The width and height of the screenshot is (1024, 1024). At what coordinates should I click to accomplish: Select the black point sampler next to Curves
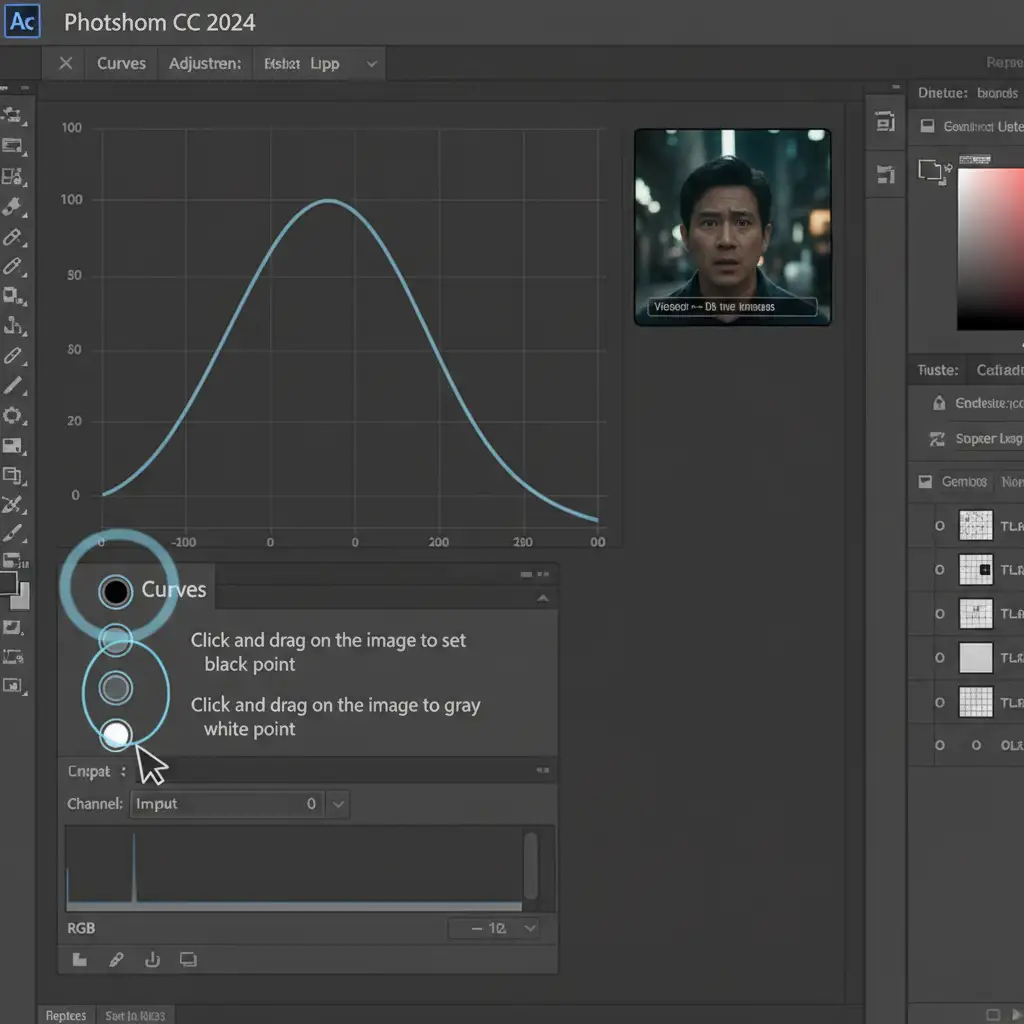point(116,592)
